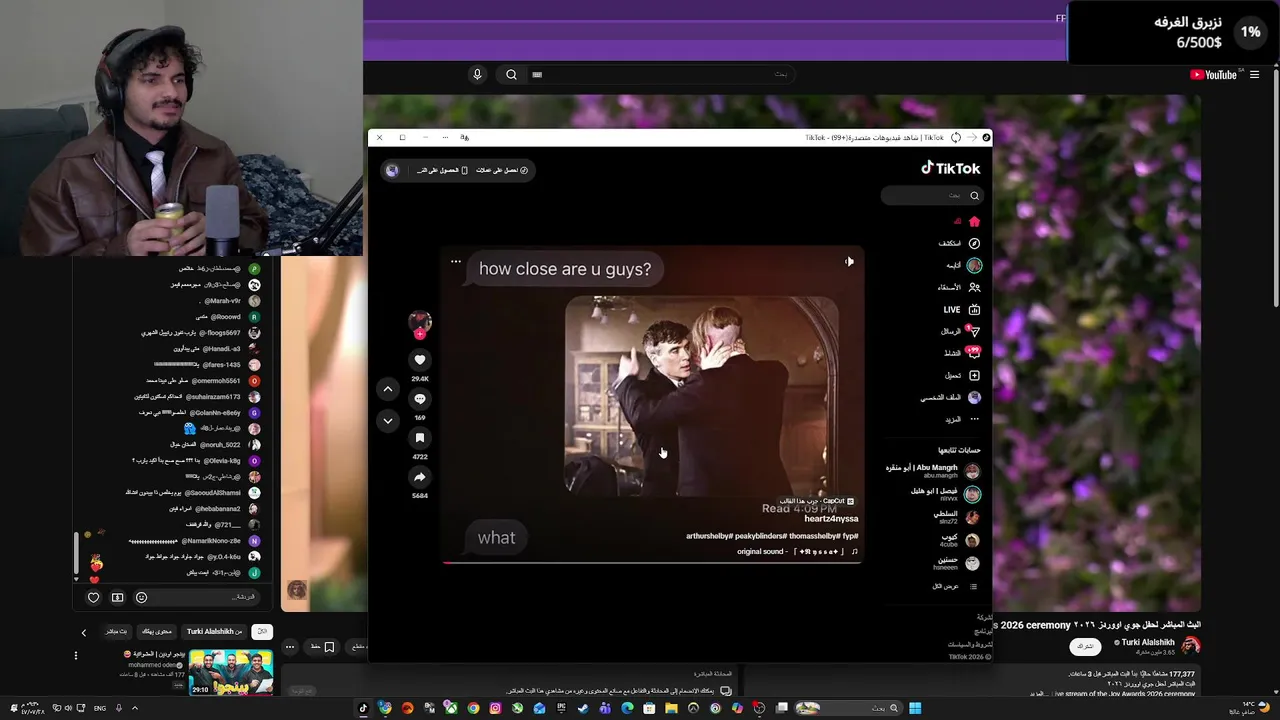Click the Get App button in TikTok
The width and height of the screenshot is (1280, 720).
440,170
